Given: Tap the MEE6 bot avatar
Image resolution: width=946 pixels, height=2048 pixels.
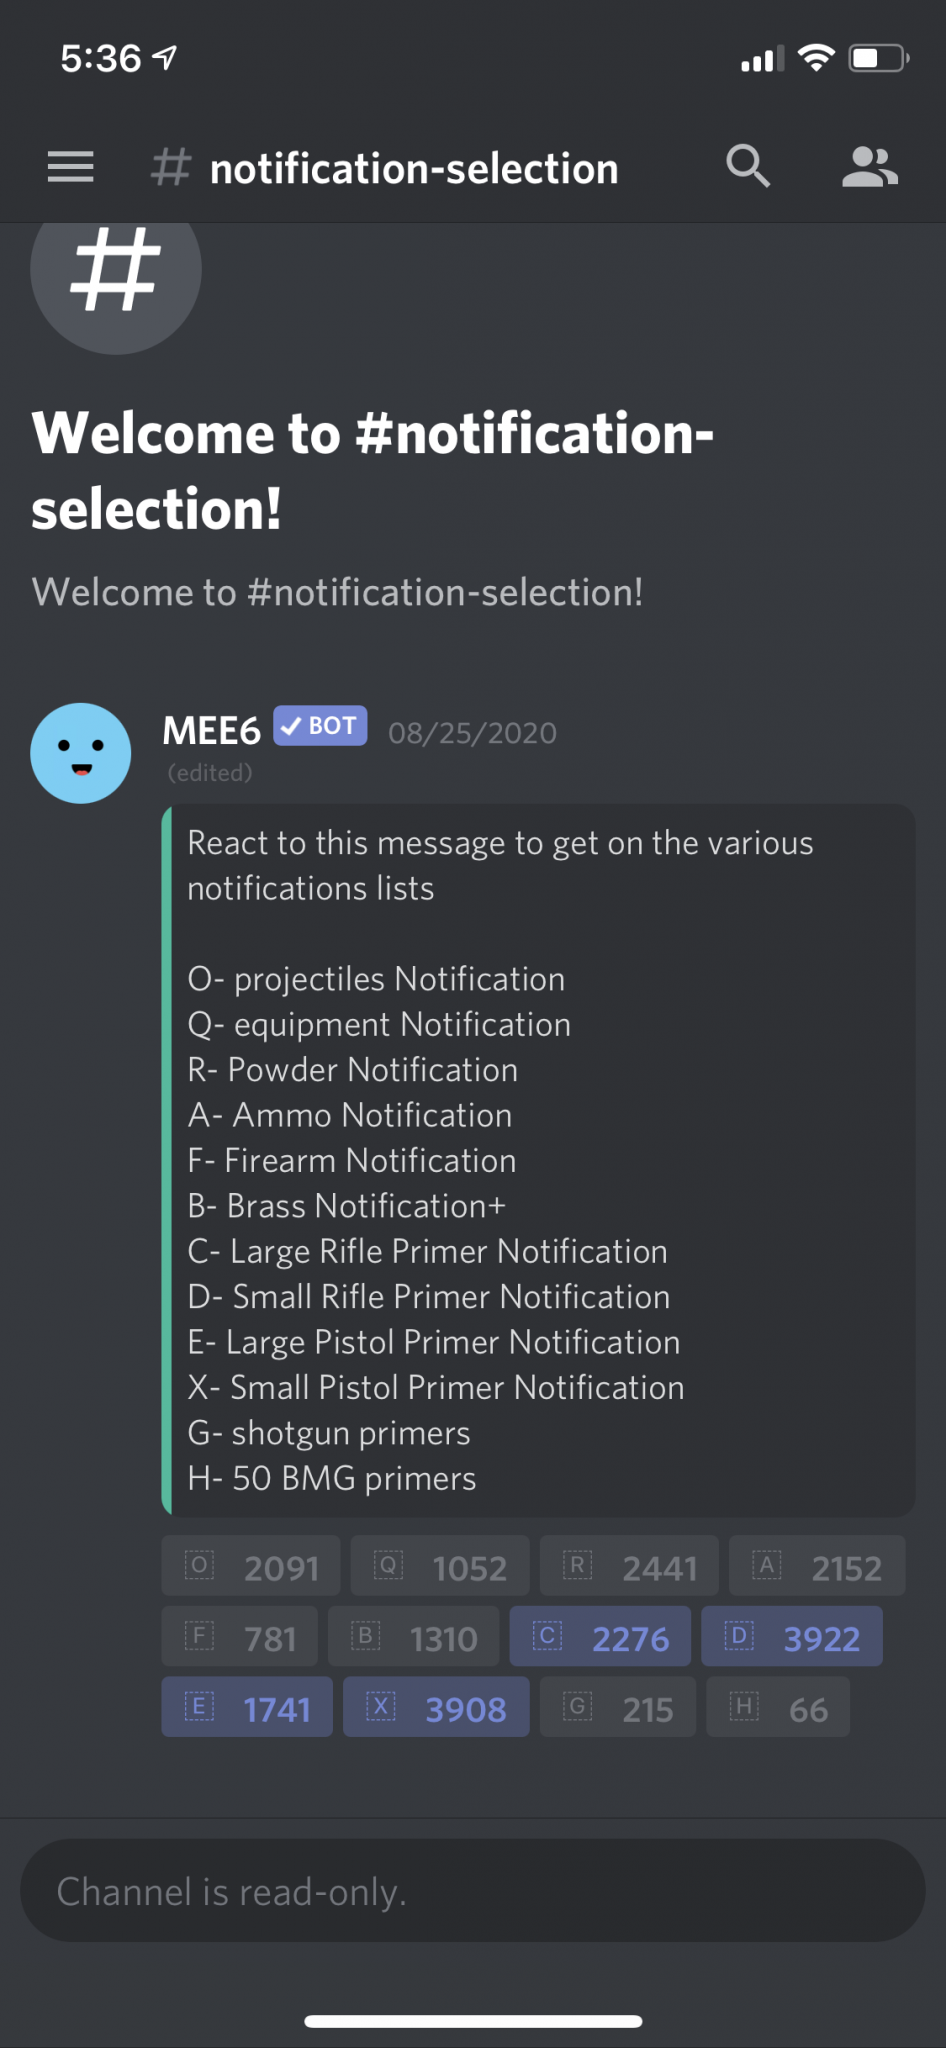Looking at the screenshot, I should click(x=81, y=753).
